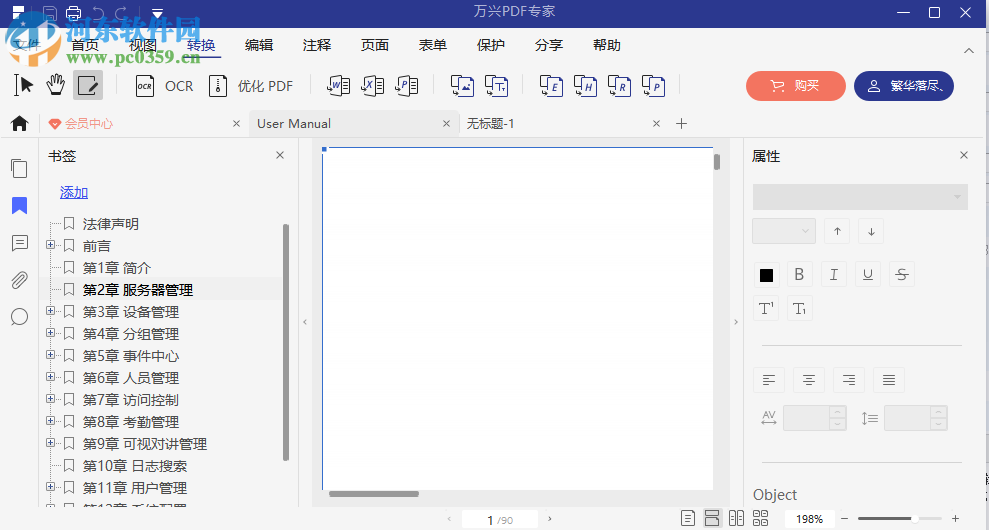Go to the home screen icon
Screen dimensions: 989x530
(20, 124)
